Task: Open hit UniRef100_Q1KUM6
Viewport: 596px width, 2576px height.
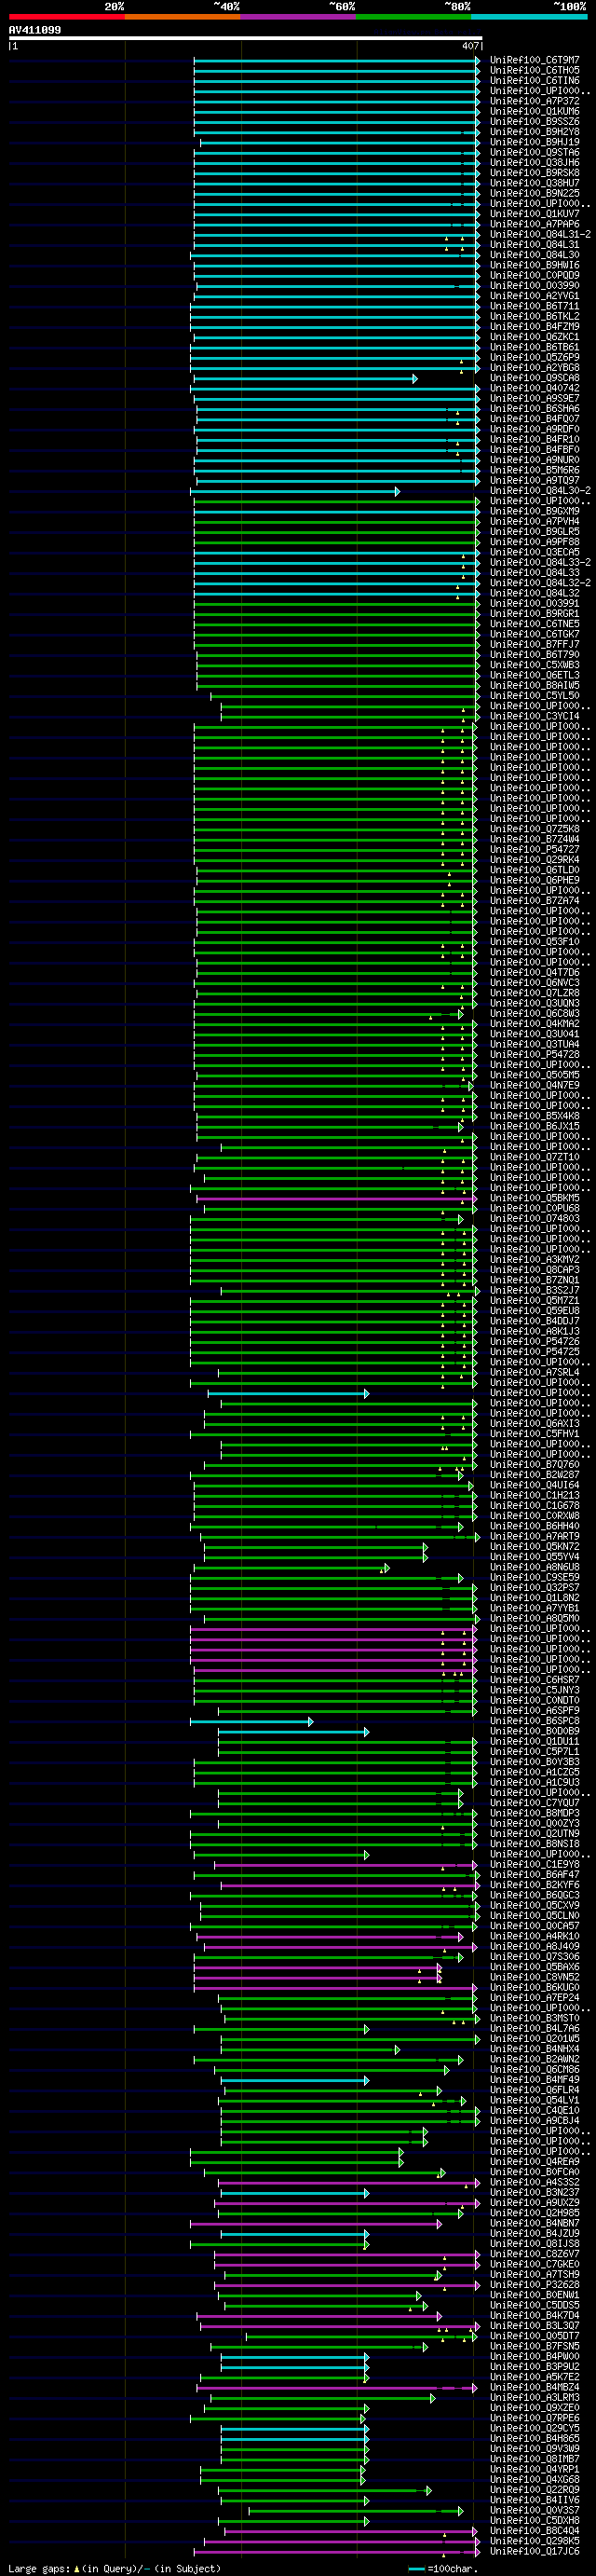Action: point(534,111)
